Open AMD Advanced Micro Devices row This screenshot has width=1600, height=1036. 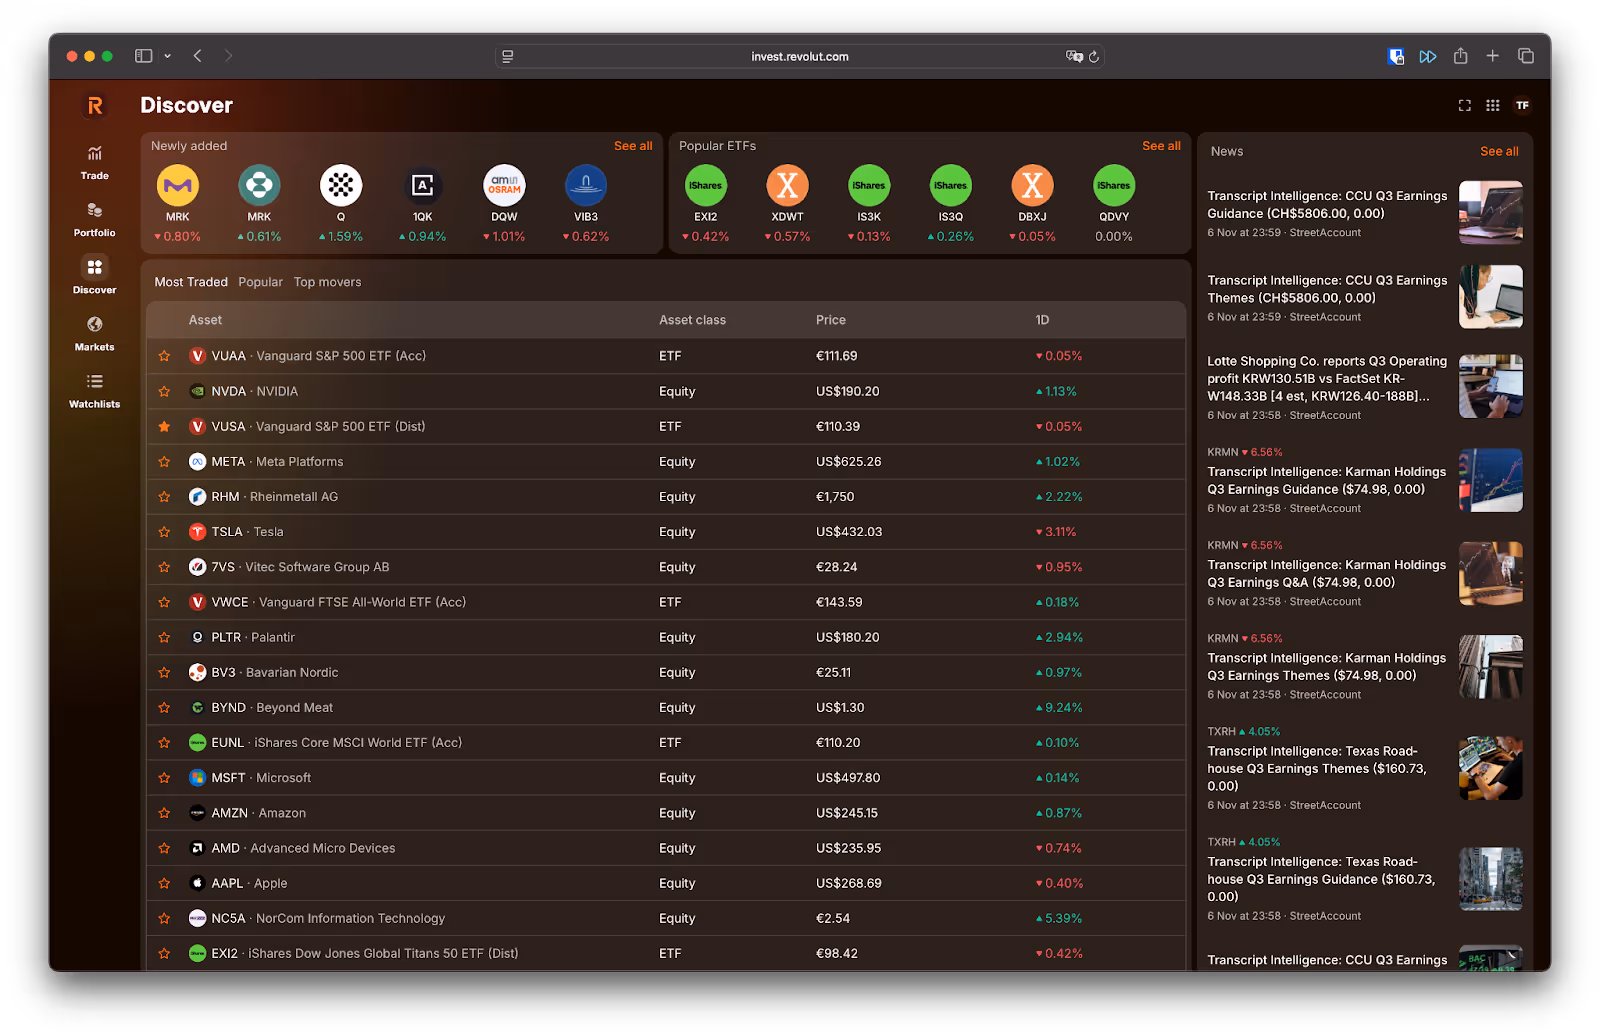click(665, 848)
